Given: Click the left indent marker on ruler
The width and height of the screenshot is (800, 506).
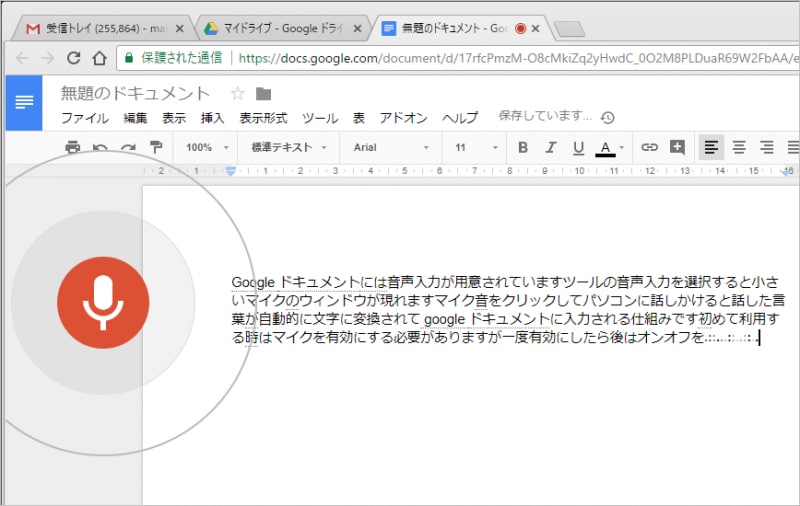Looking at the screenshot, I should tap(231, 171).
